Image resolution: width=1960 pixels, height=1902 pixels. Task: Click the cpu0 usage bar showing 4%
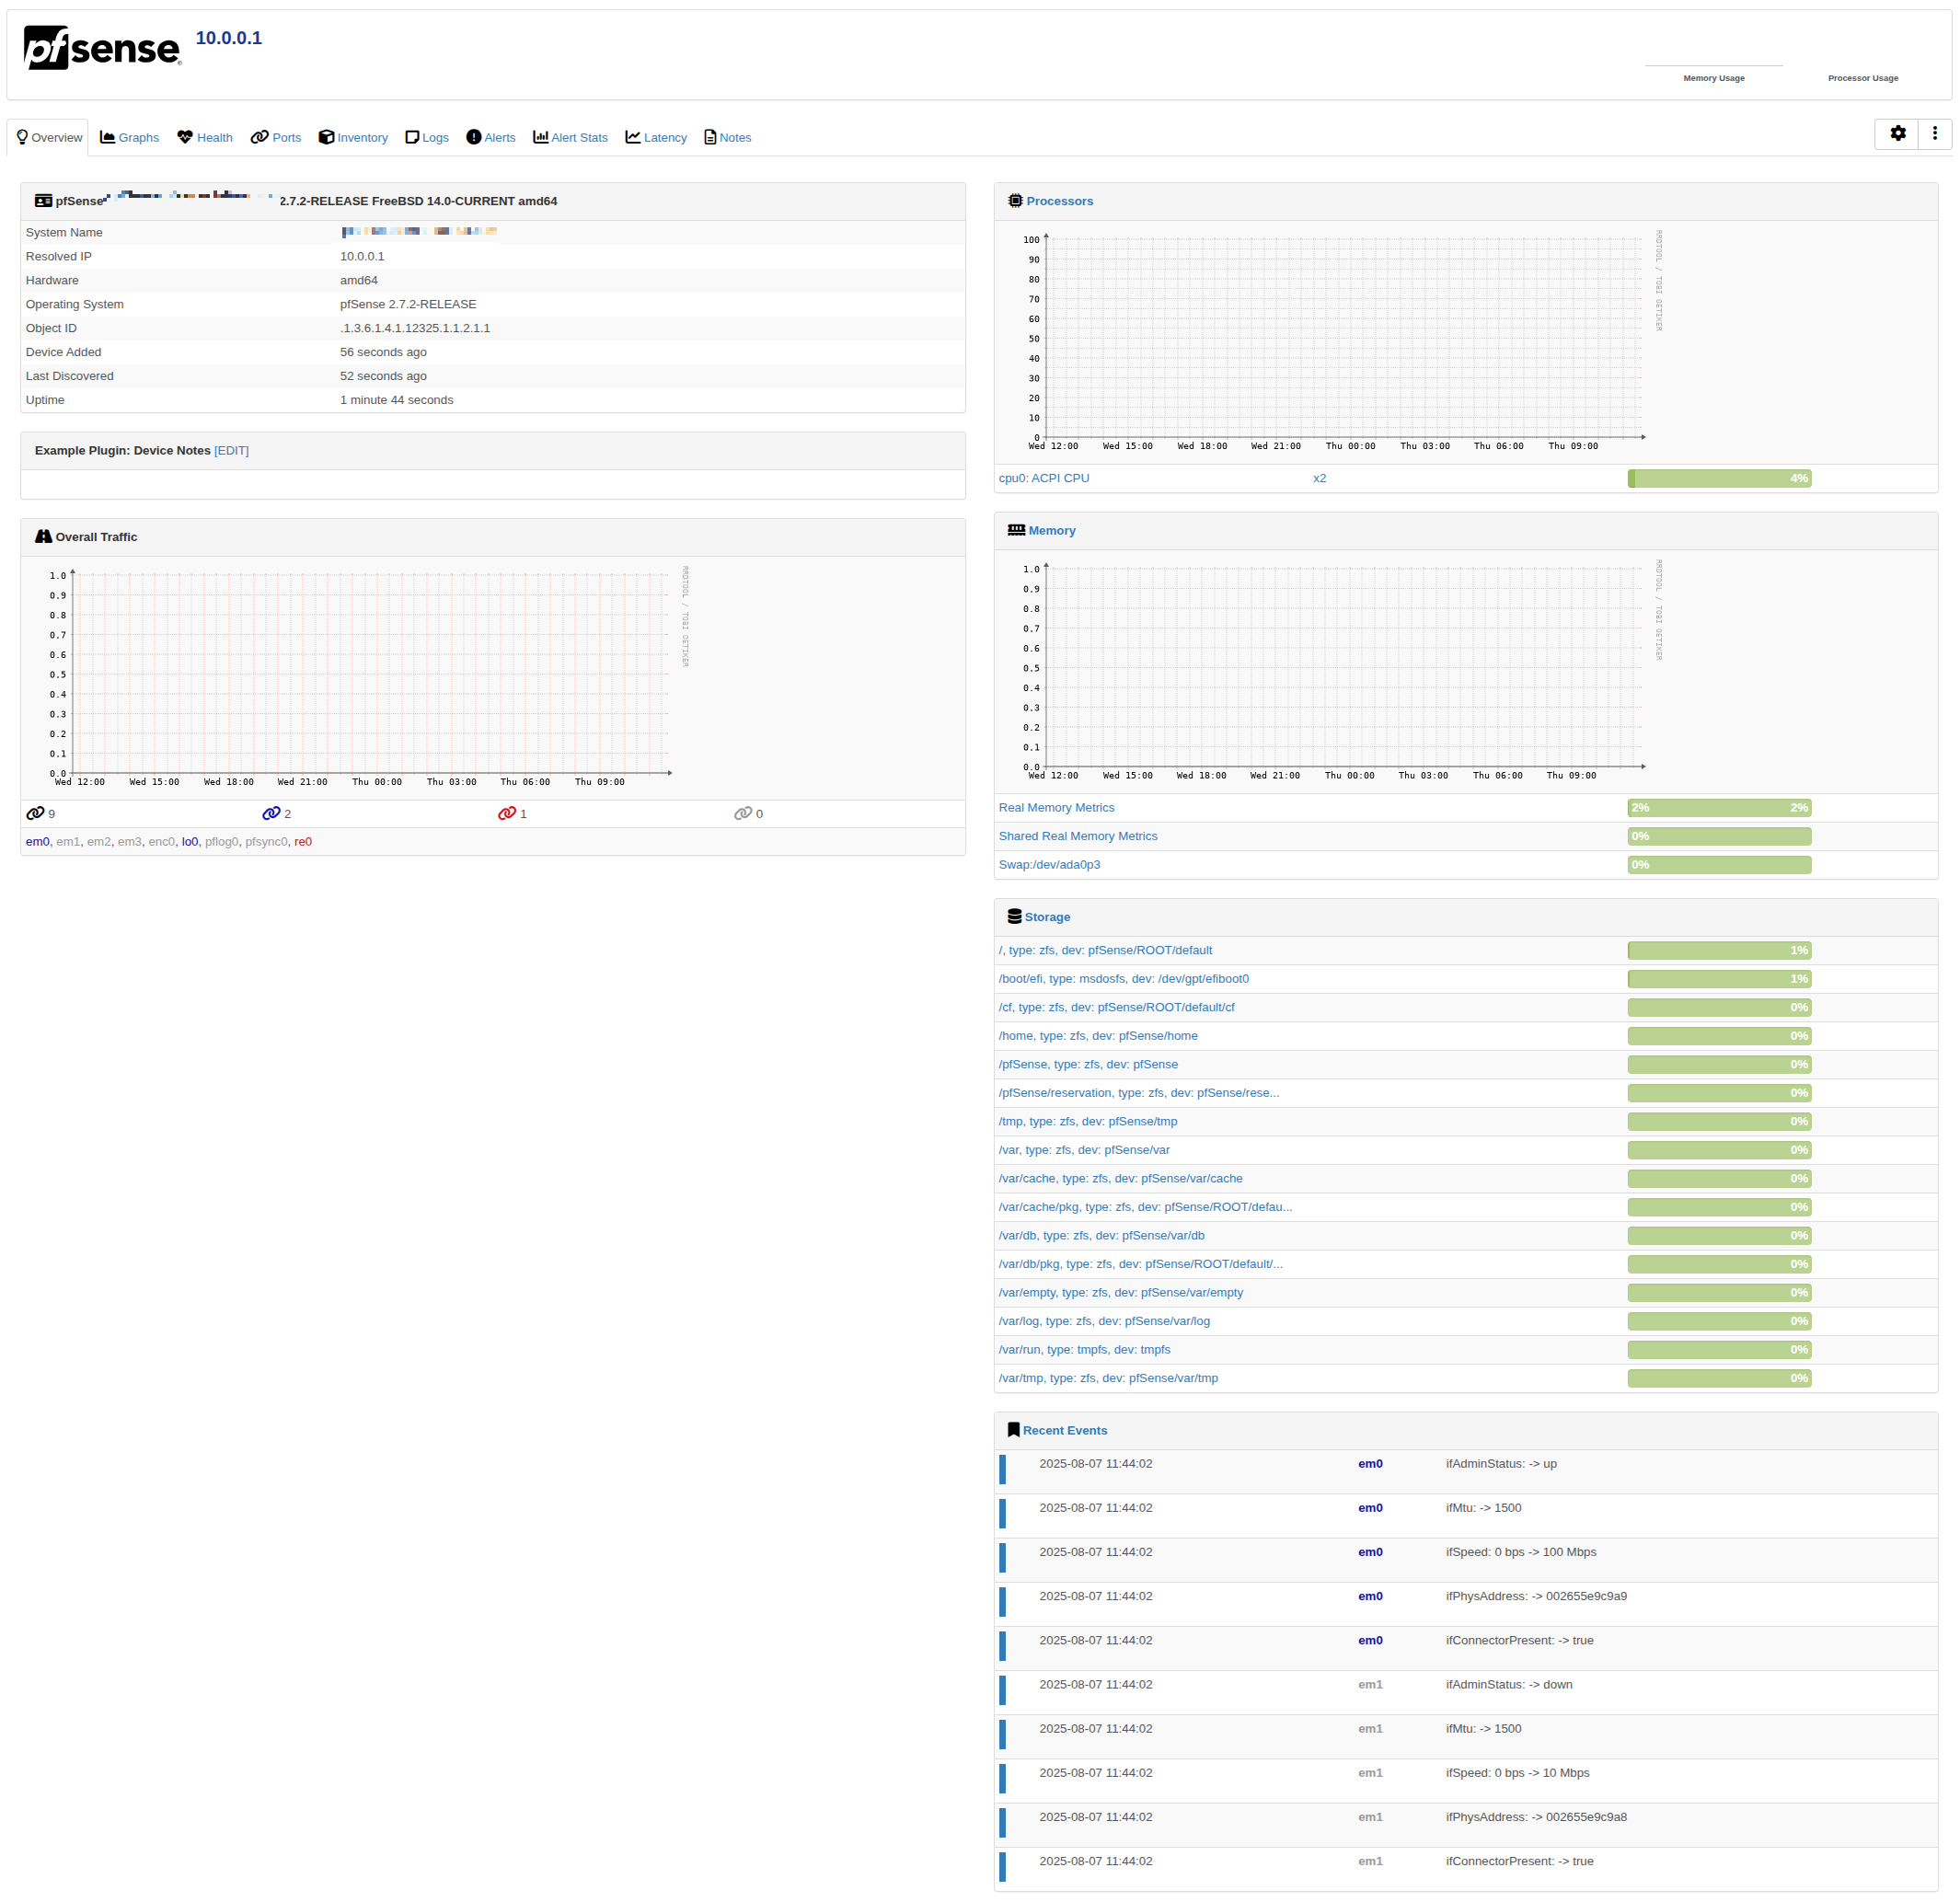coord(1718,478)
